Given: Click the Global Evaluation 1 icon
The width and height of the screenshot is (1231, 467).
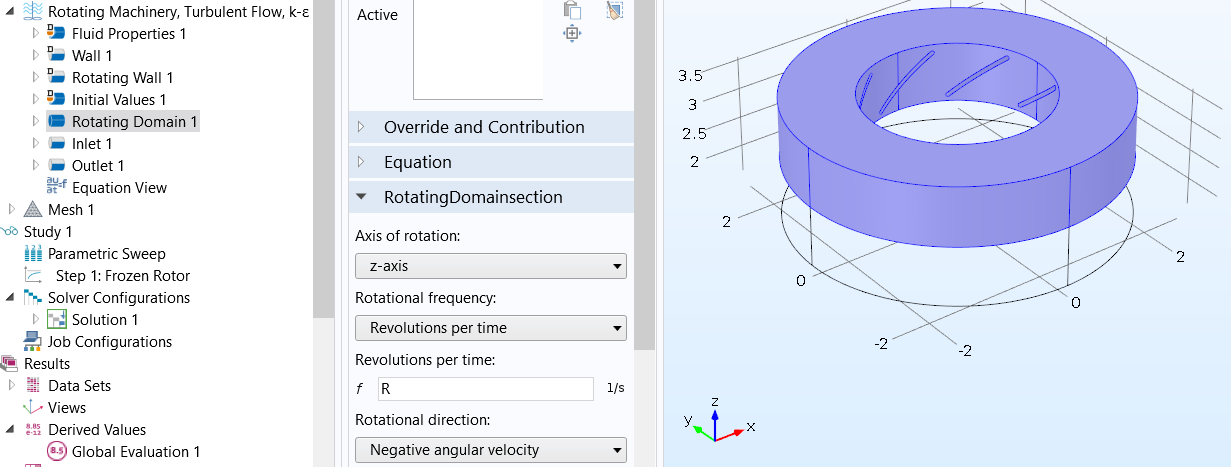Looking at the screenshot, I should tap(57, 452).
